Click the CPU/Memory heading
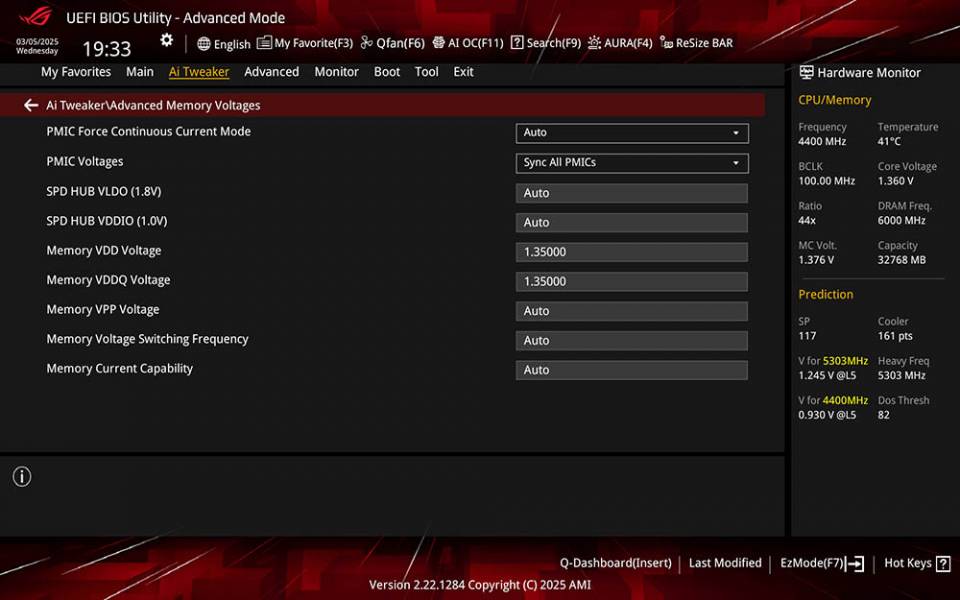The image size is (960, 600). (834, 100)
